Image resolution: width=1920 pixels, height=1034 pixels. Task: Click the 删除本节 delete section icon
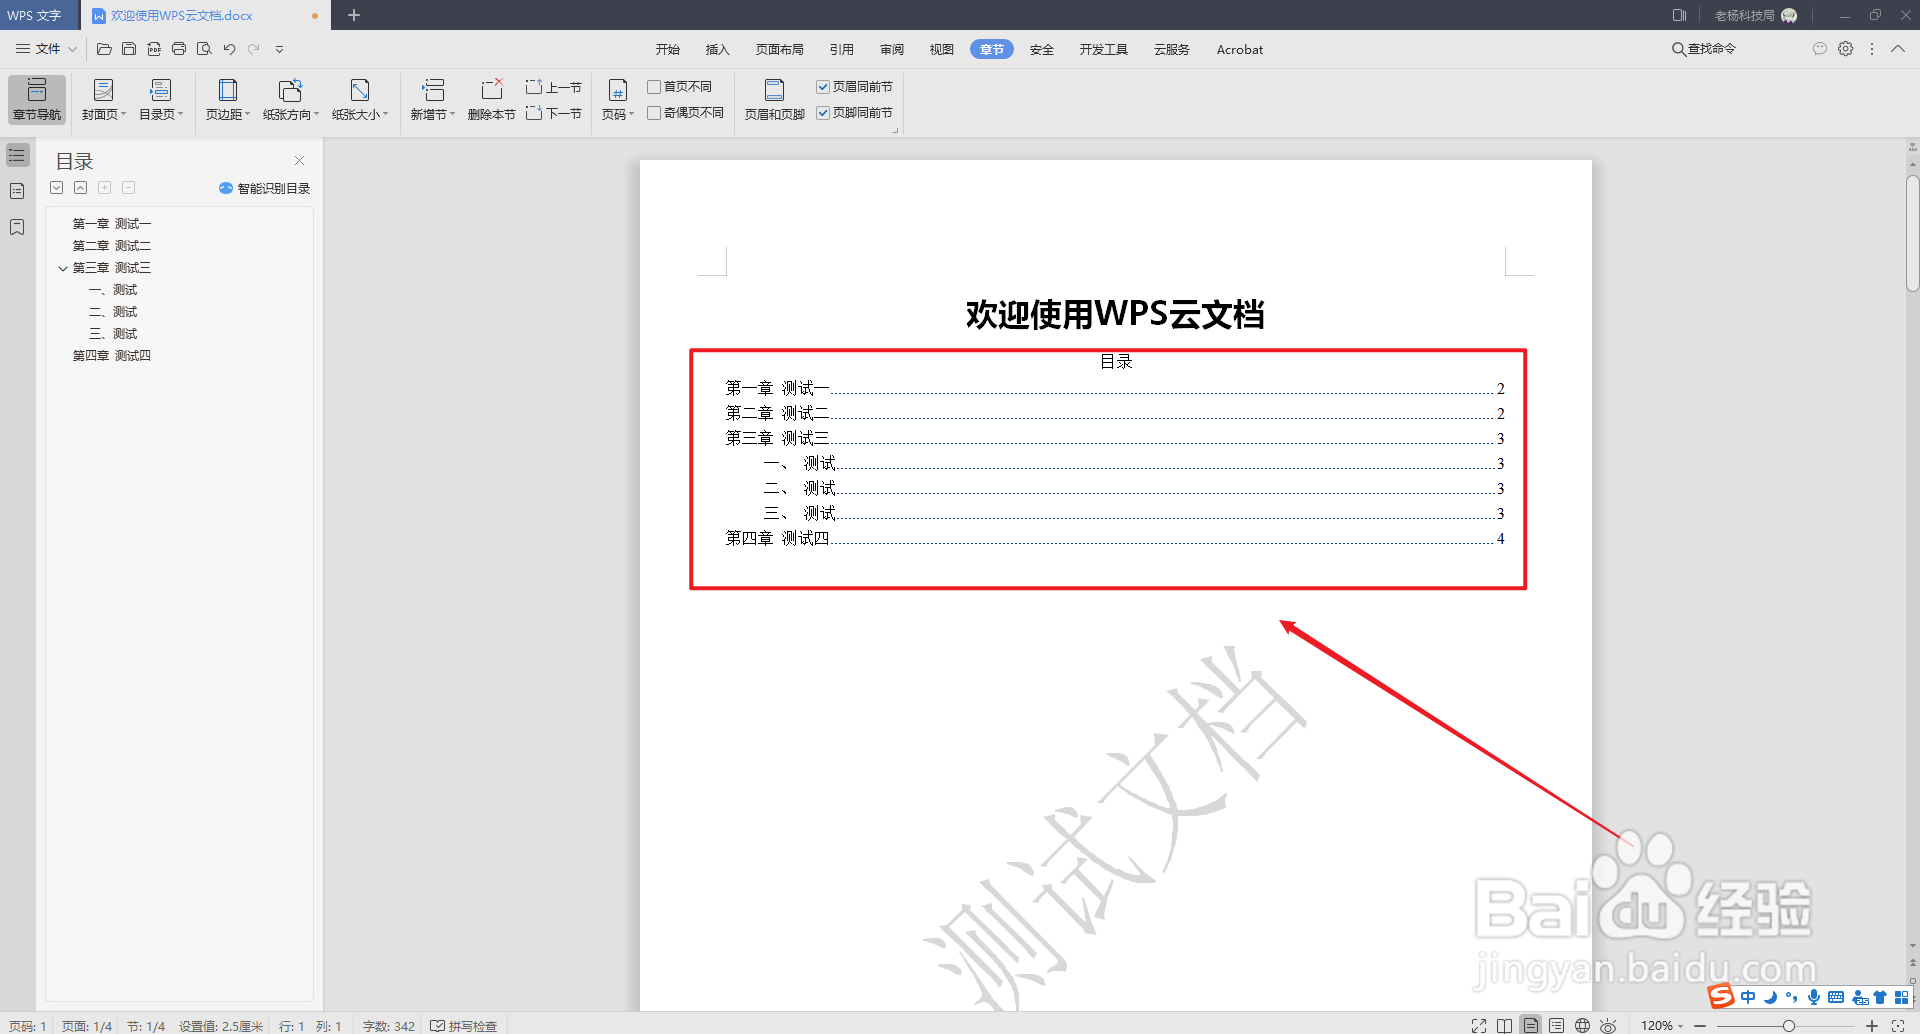click(491, 99)
